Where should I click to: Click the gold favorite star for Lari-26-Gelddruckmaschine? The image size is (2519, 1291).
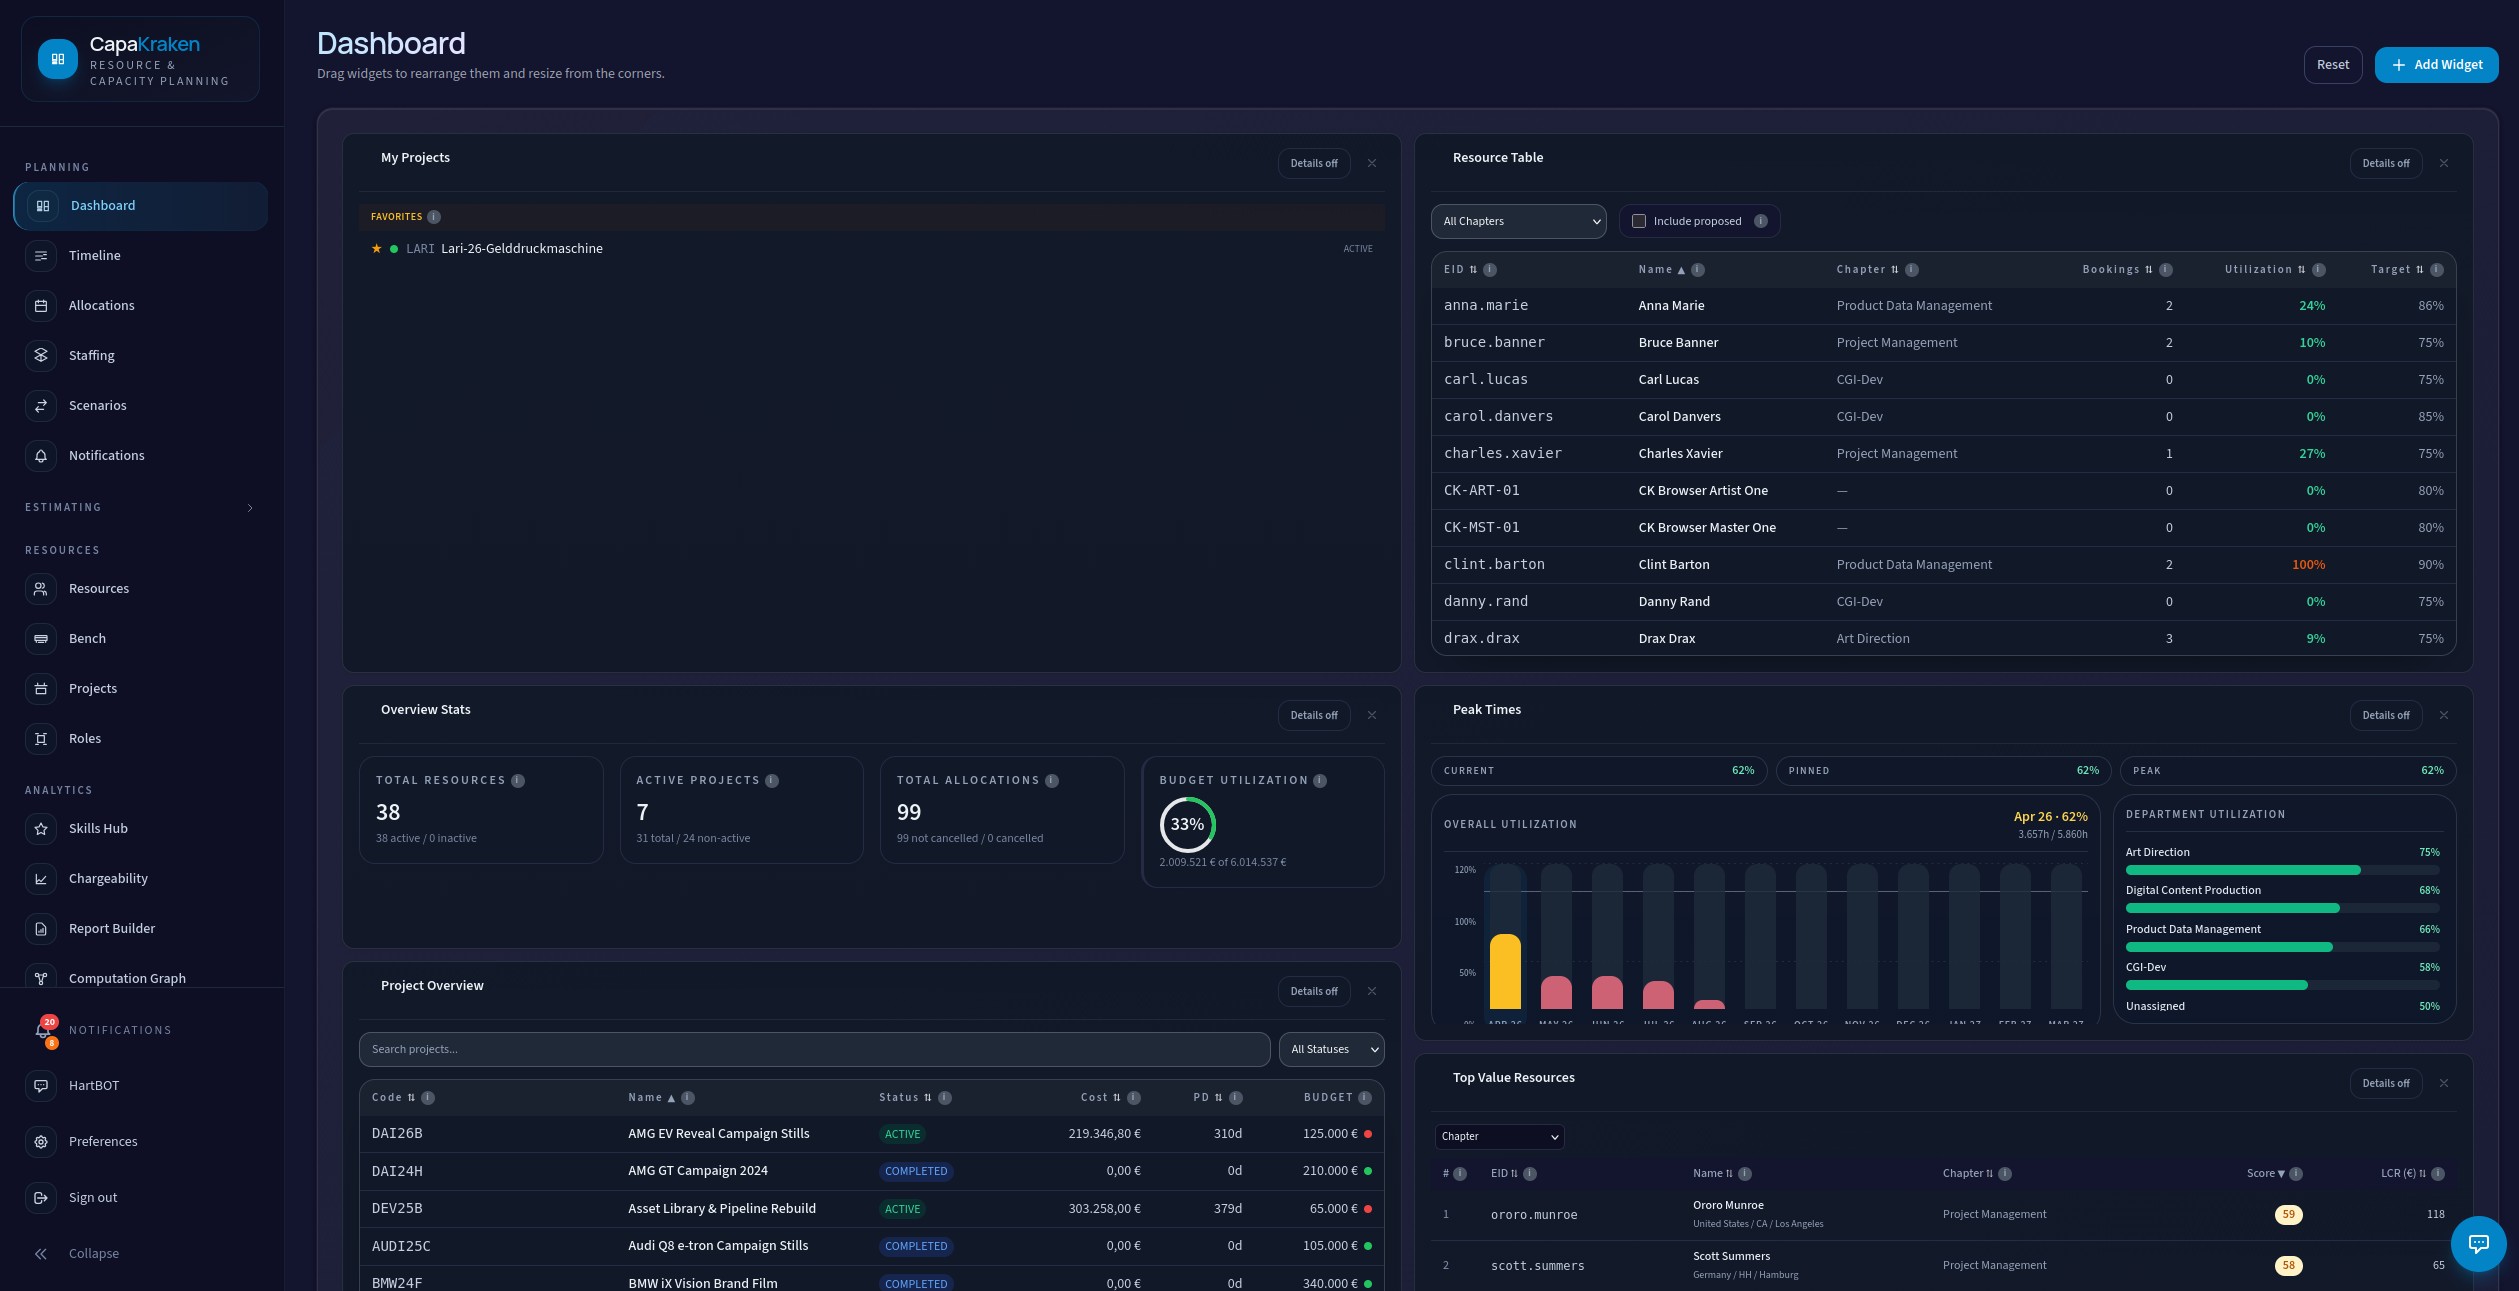[x=377, y=249]
